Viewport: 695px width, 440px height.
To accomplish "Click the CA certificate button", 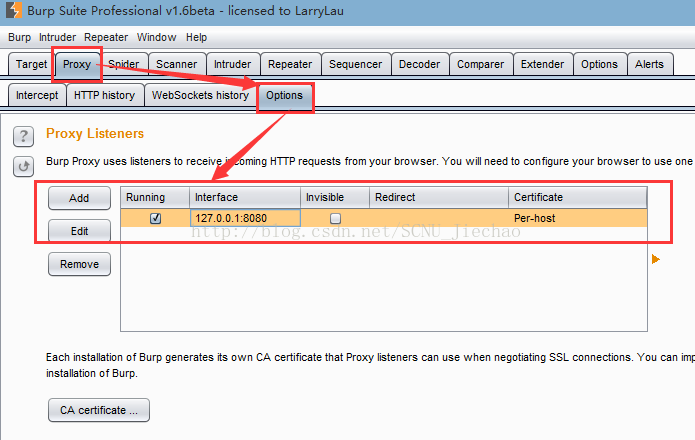I will point(99,410).
